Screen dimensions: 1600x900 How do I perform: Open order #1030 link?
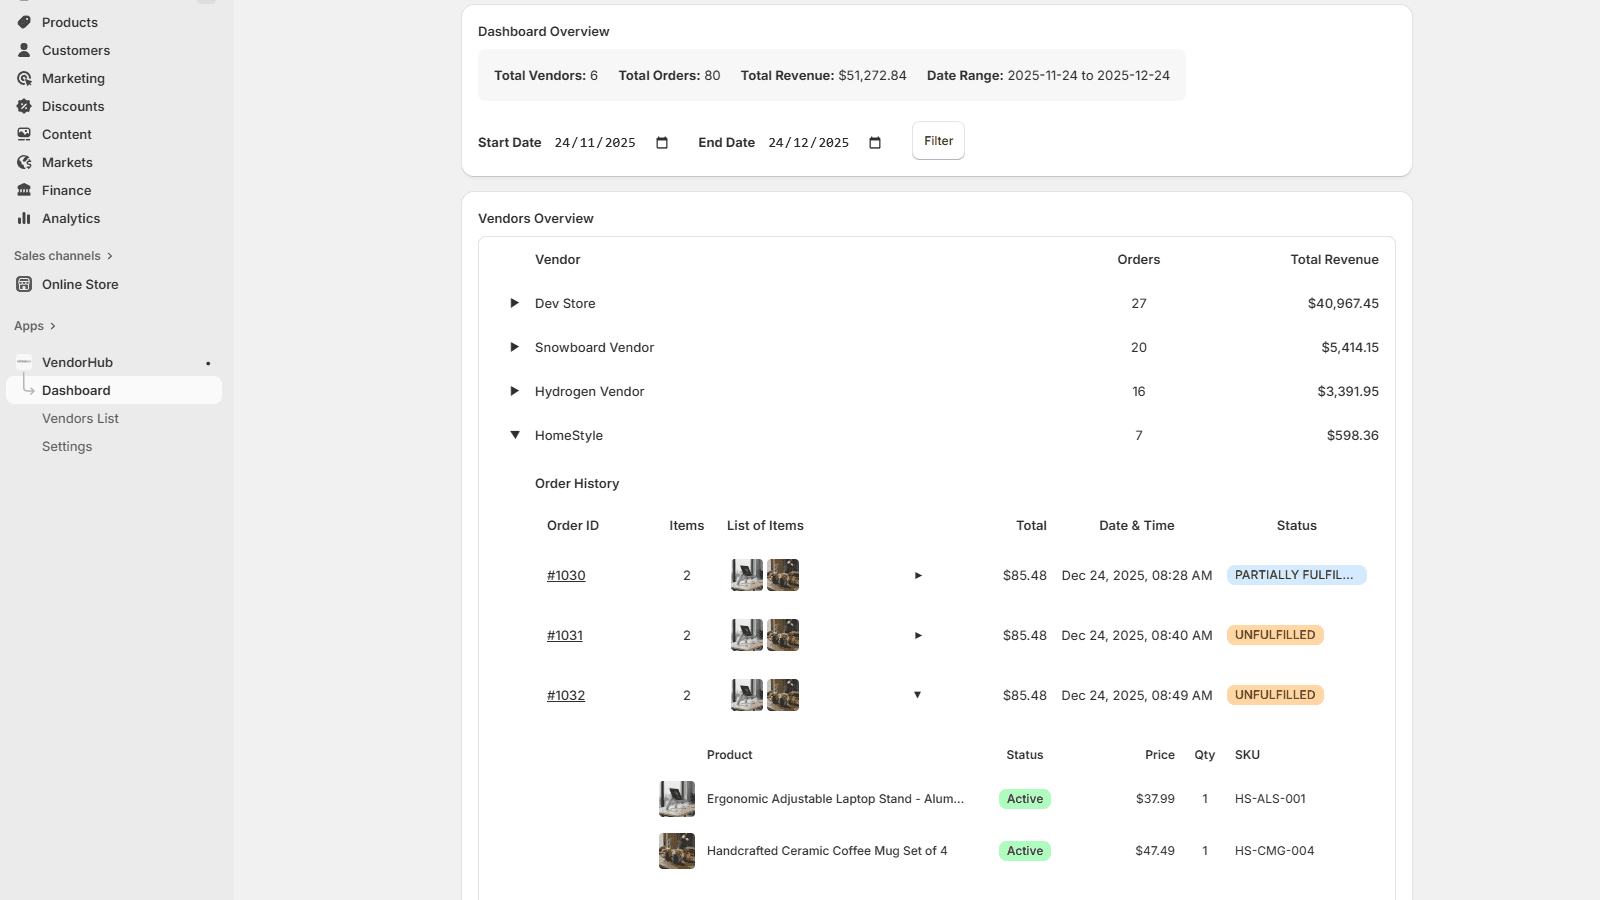point(566,575)
